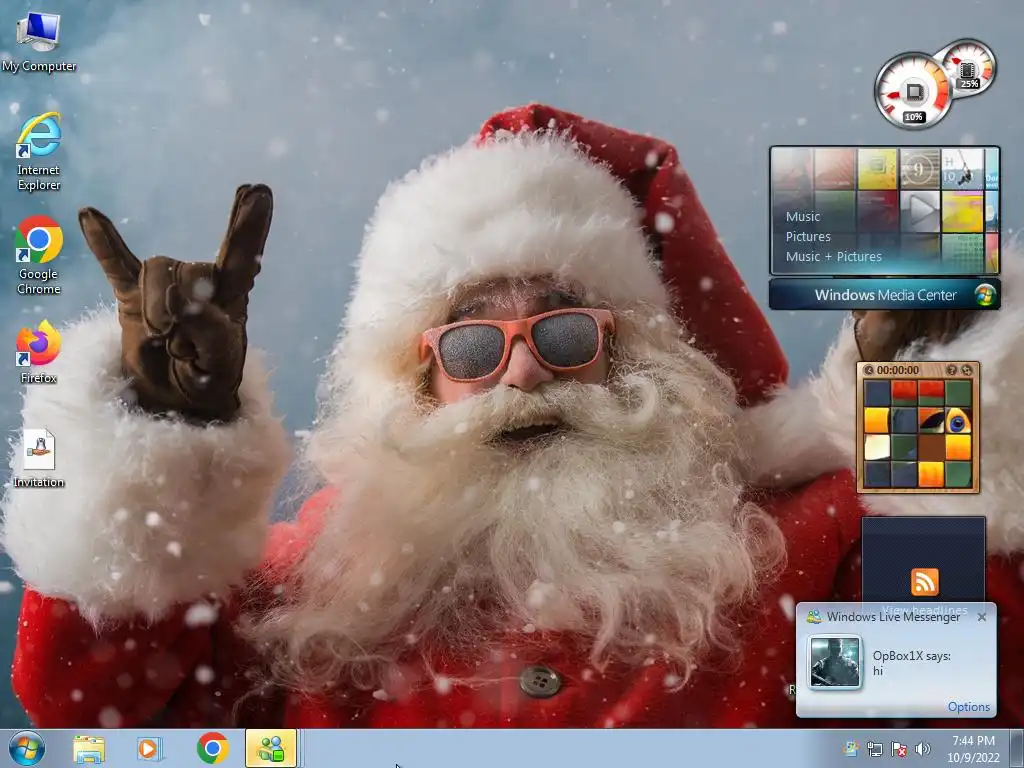
Task: Open the My Computer desktop icon
Action: 39,42
